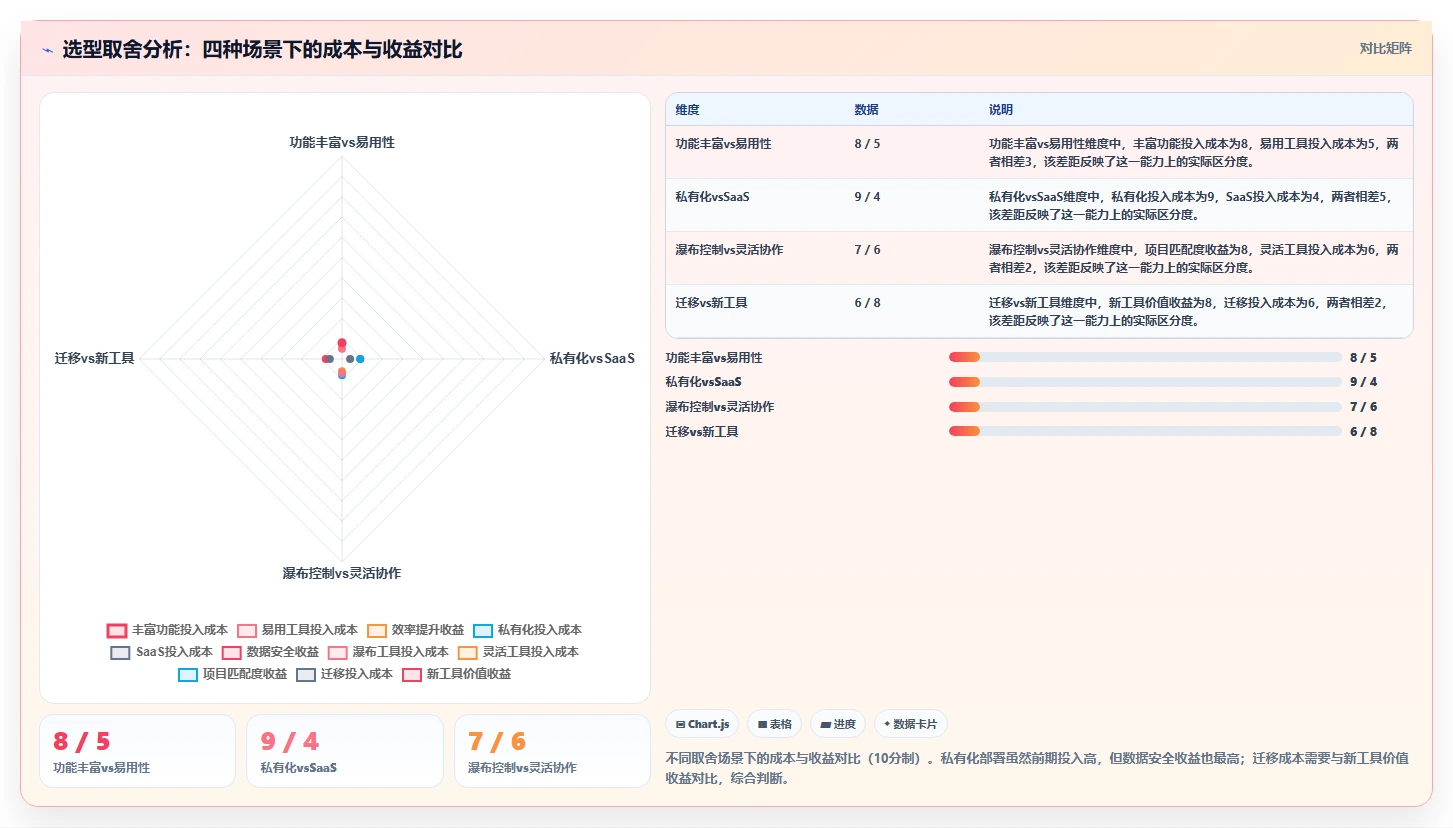Click progress value 9 / 4 at right

pos(1363,381)
